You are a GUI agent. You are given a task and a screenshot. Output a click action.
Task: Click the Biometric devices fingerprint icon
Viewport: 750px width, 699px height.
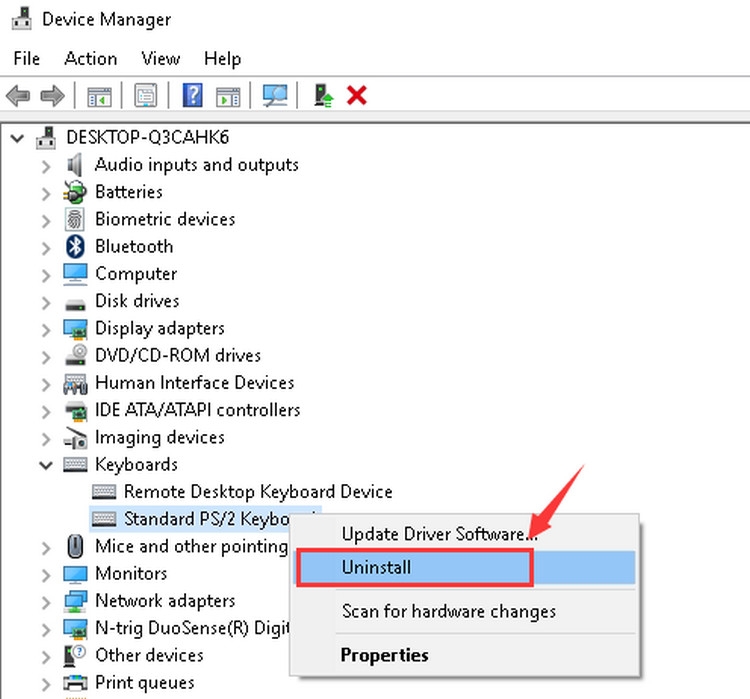[x=75, y=220]
